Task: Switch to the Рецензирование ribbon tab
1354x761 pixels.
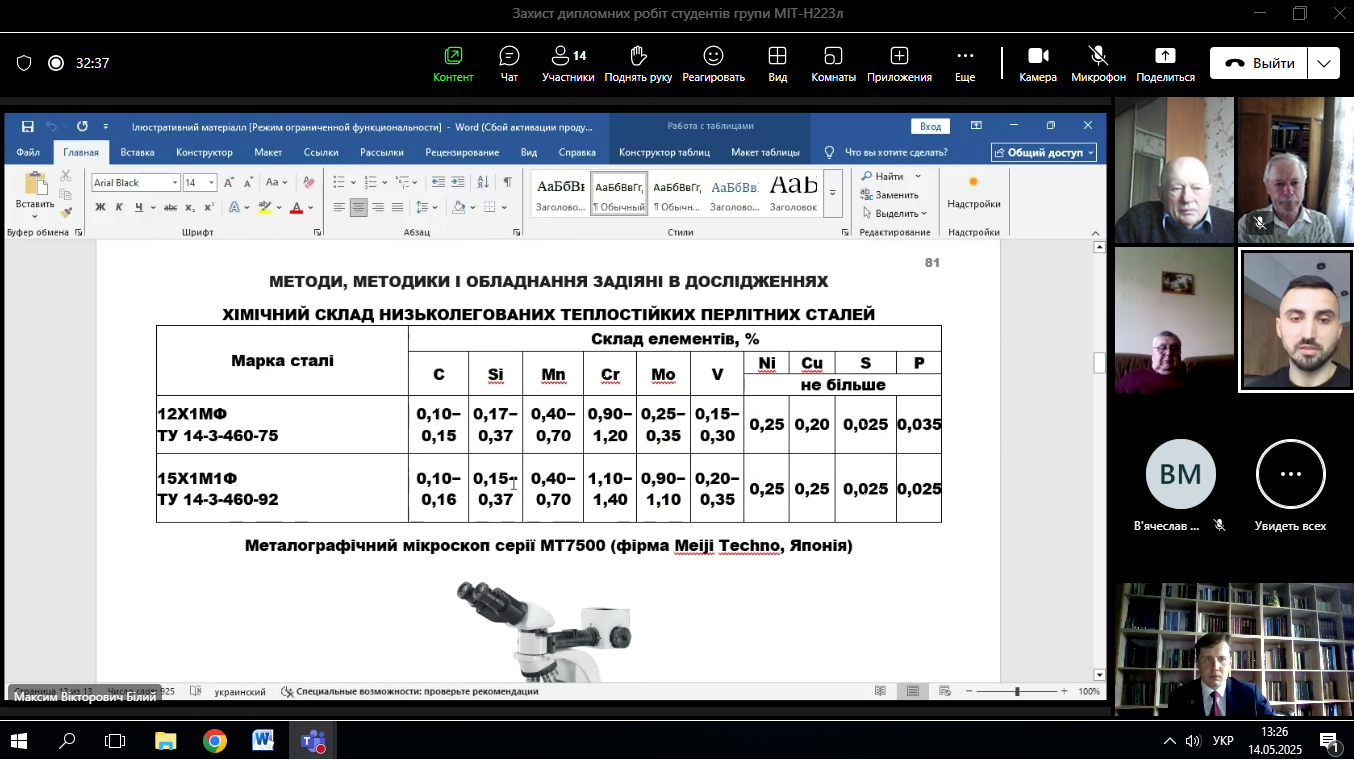Action: [462, 152]
